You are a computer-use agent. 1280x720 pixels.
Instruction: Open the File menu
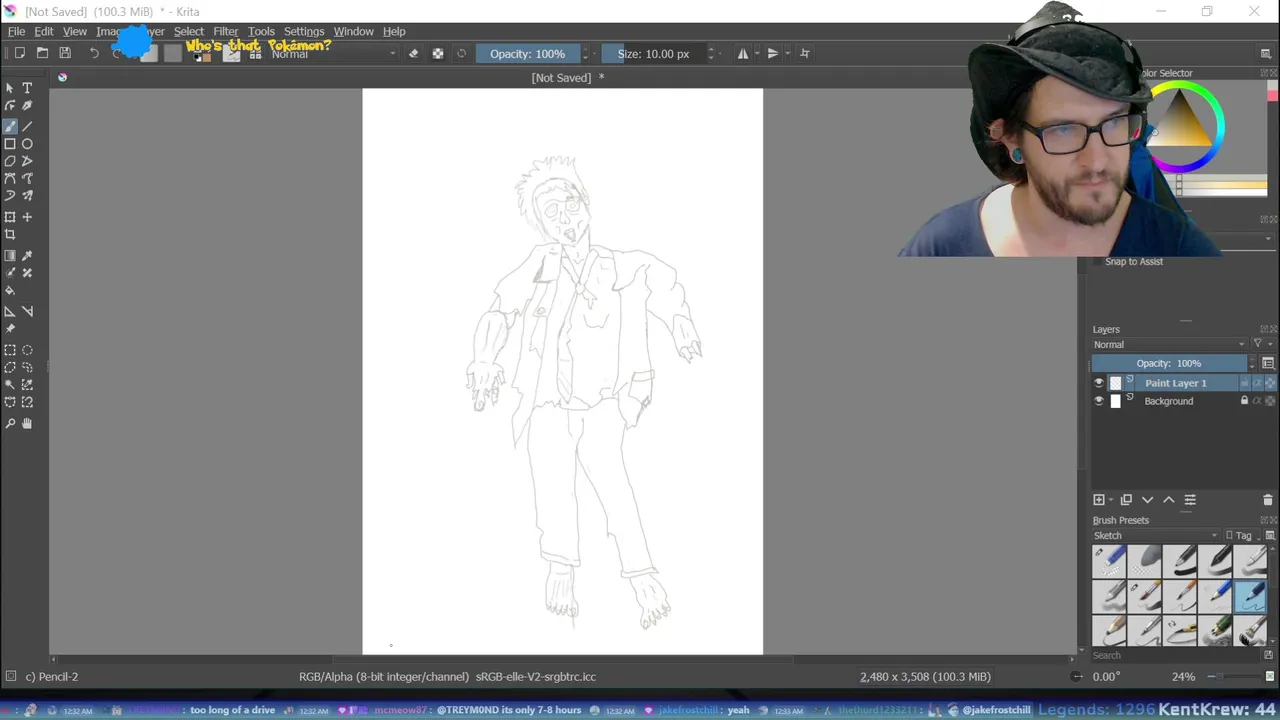point(17,31)
